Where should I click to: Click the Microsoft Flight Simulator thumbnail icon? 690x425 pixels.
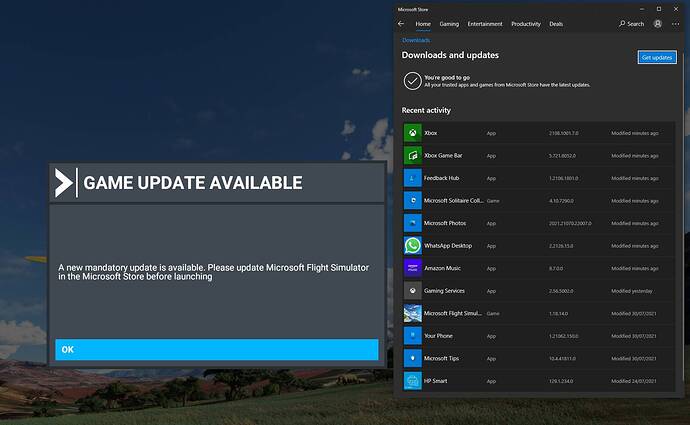(412, 313)
